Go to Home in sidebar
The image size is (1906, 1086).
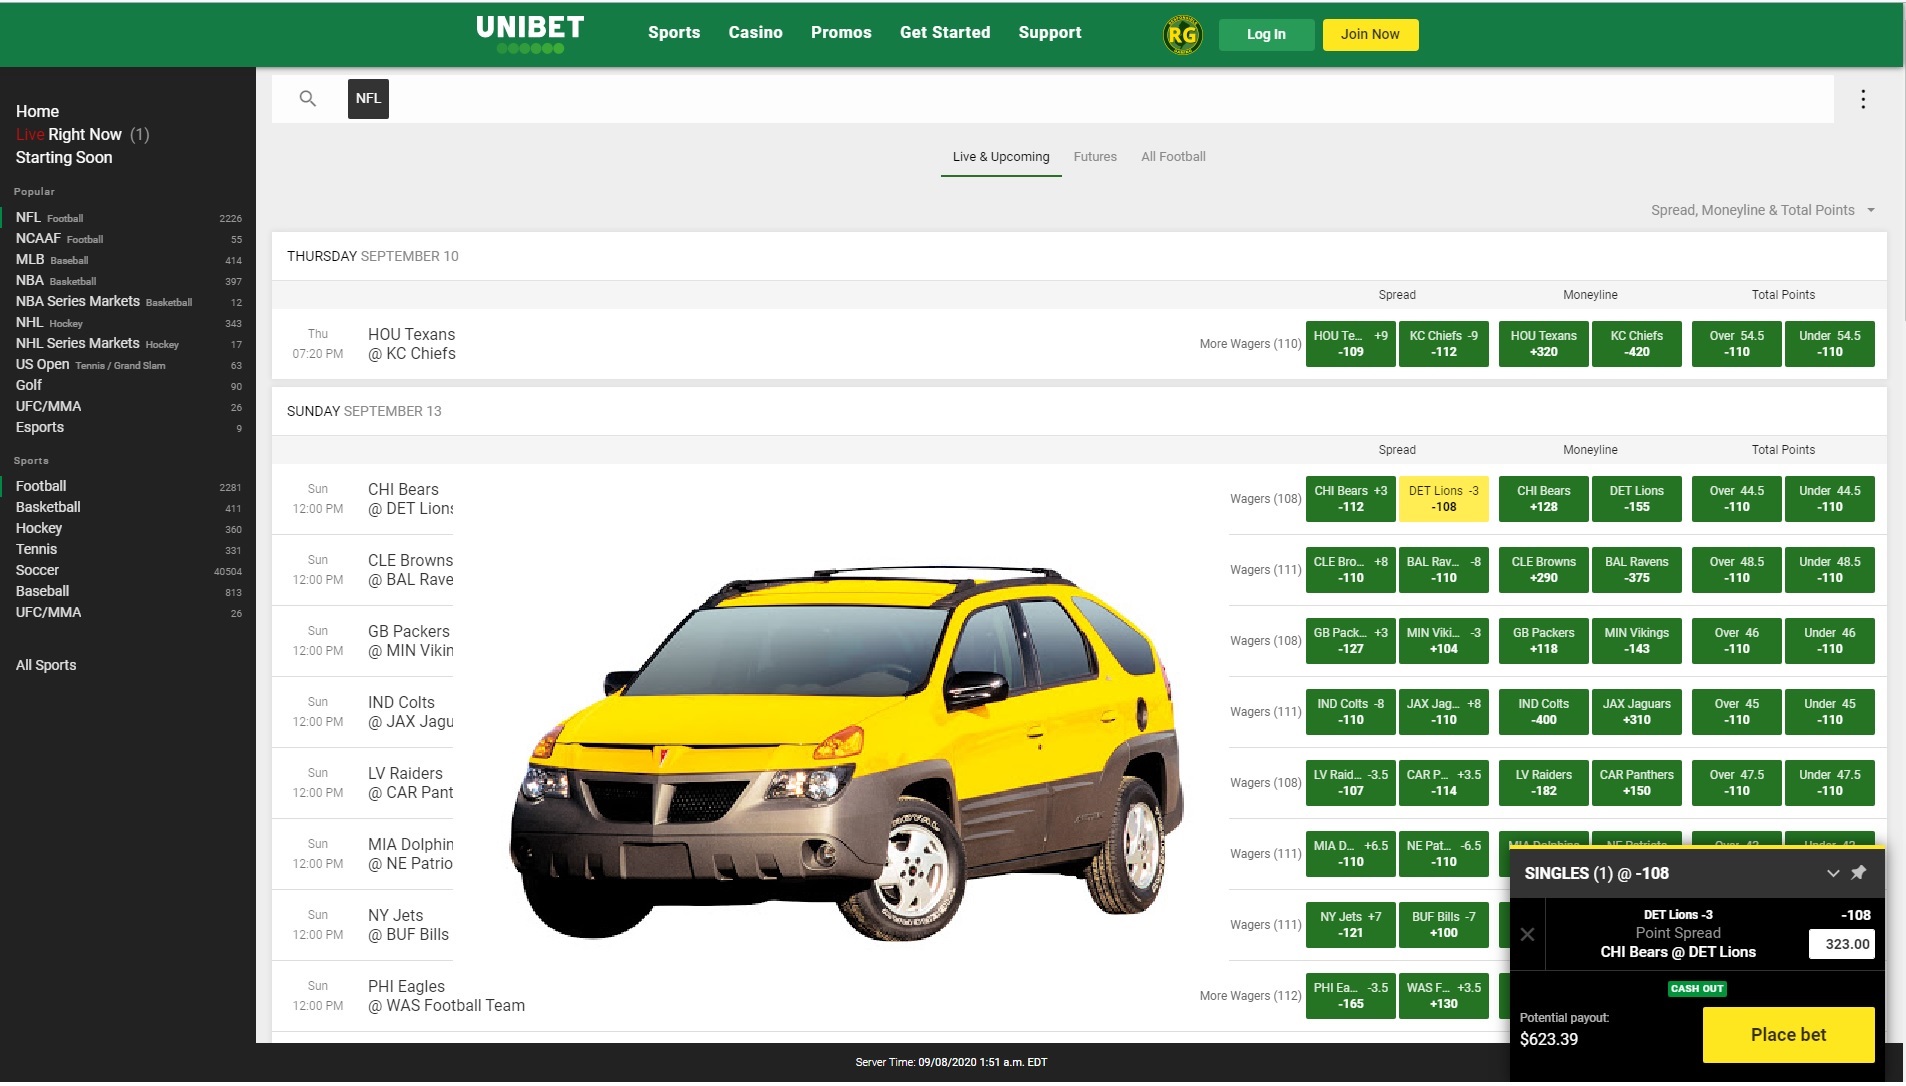37,111
